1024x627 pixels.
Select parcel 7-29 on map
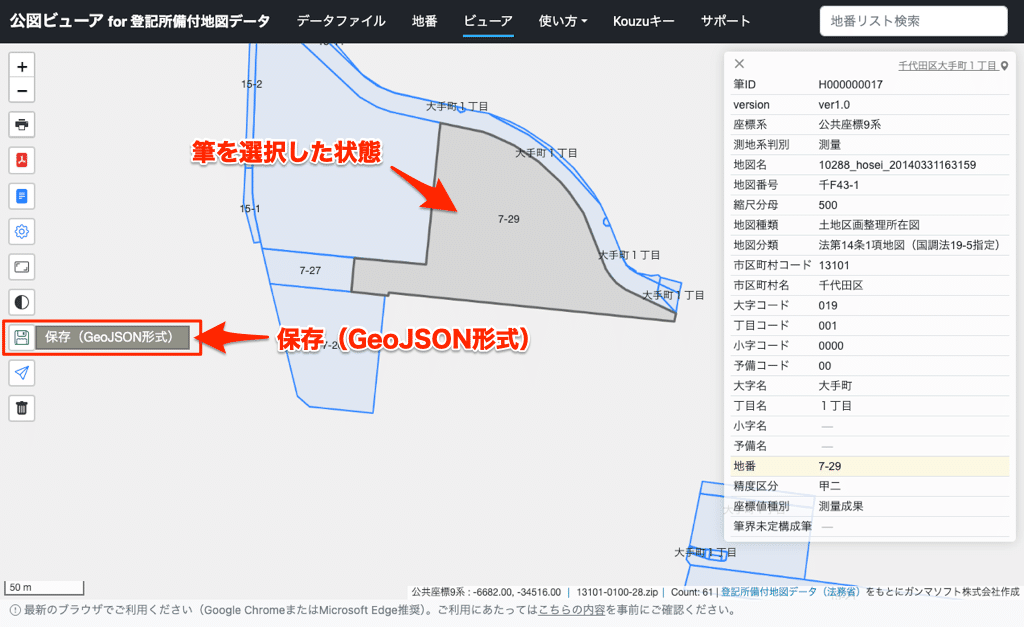click(509, 219)
